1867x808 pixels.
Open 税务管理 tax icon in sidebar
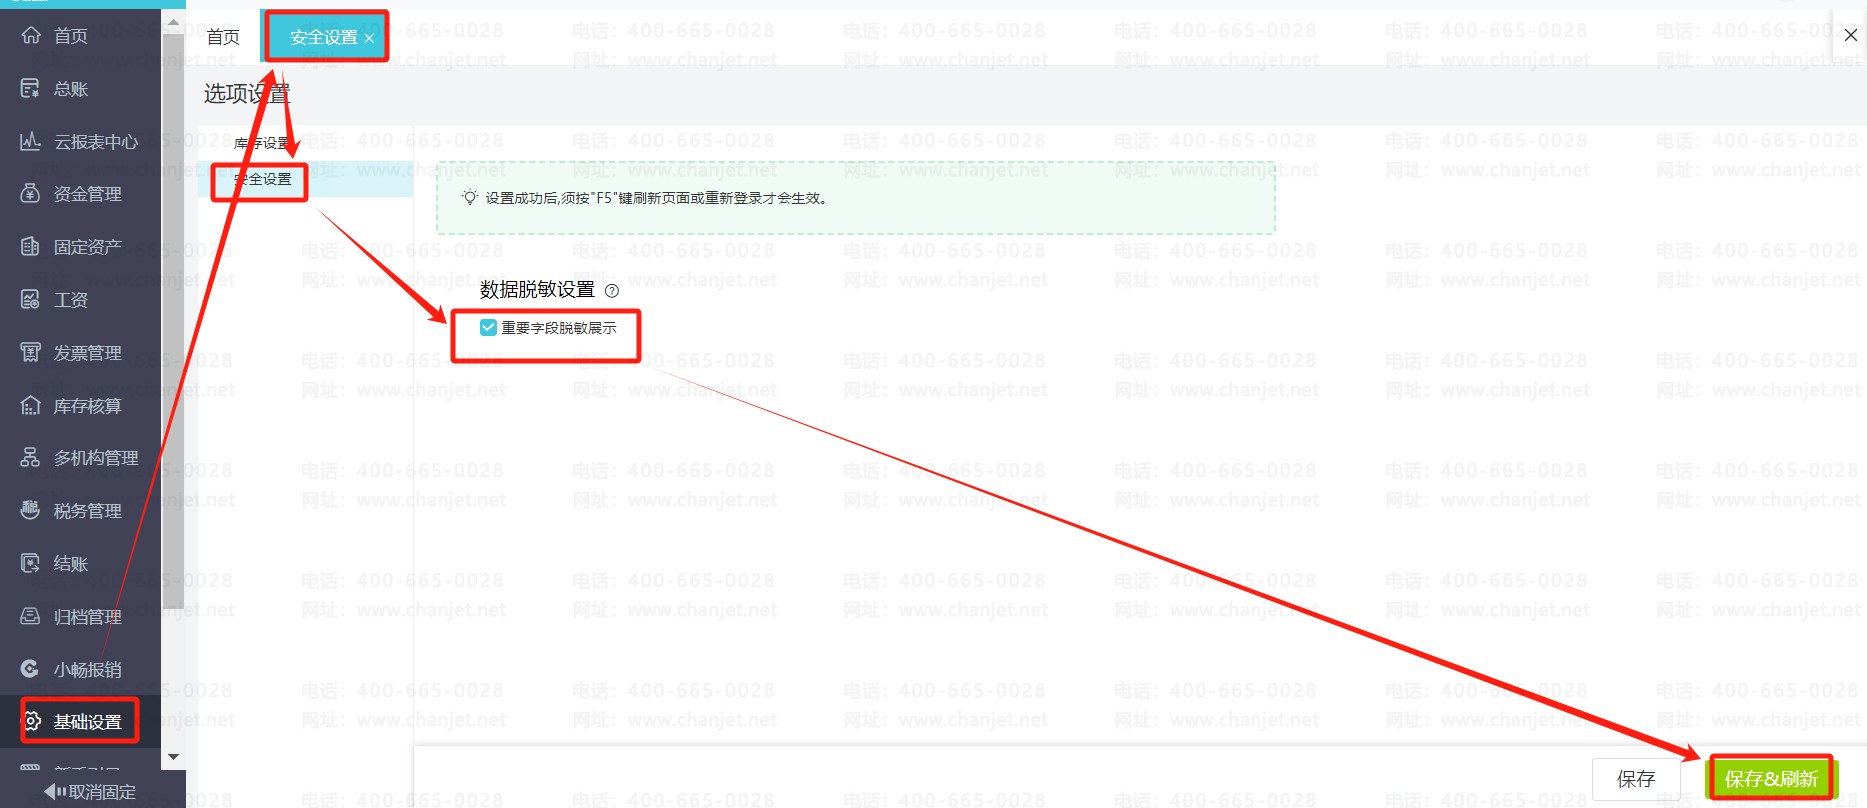coord(31,511)
